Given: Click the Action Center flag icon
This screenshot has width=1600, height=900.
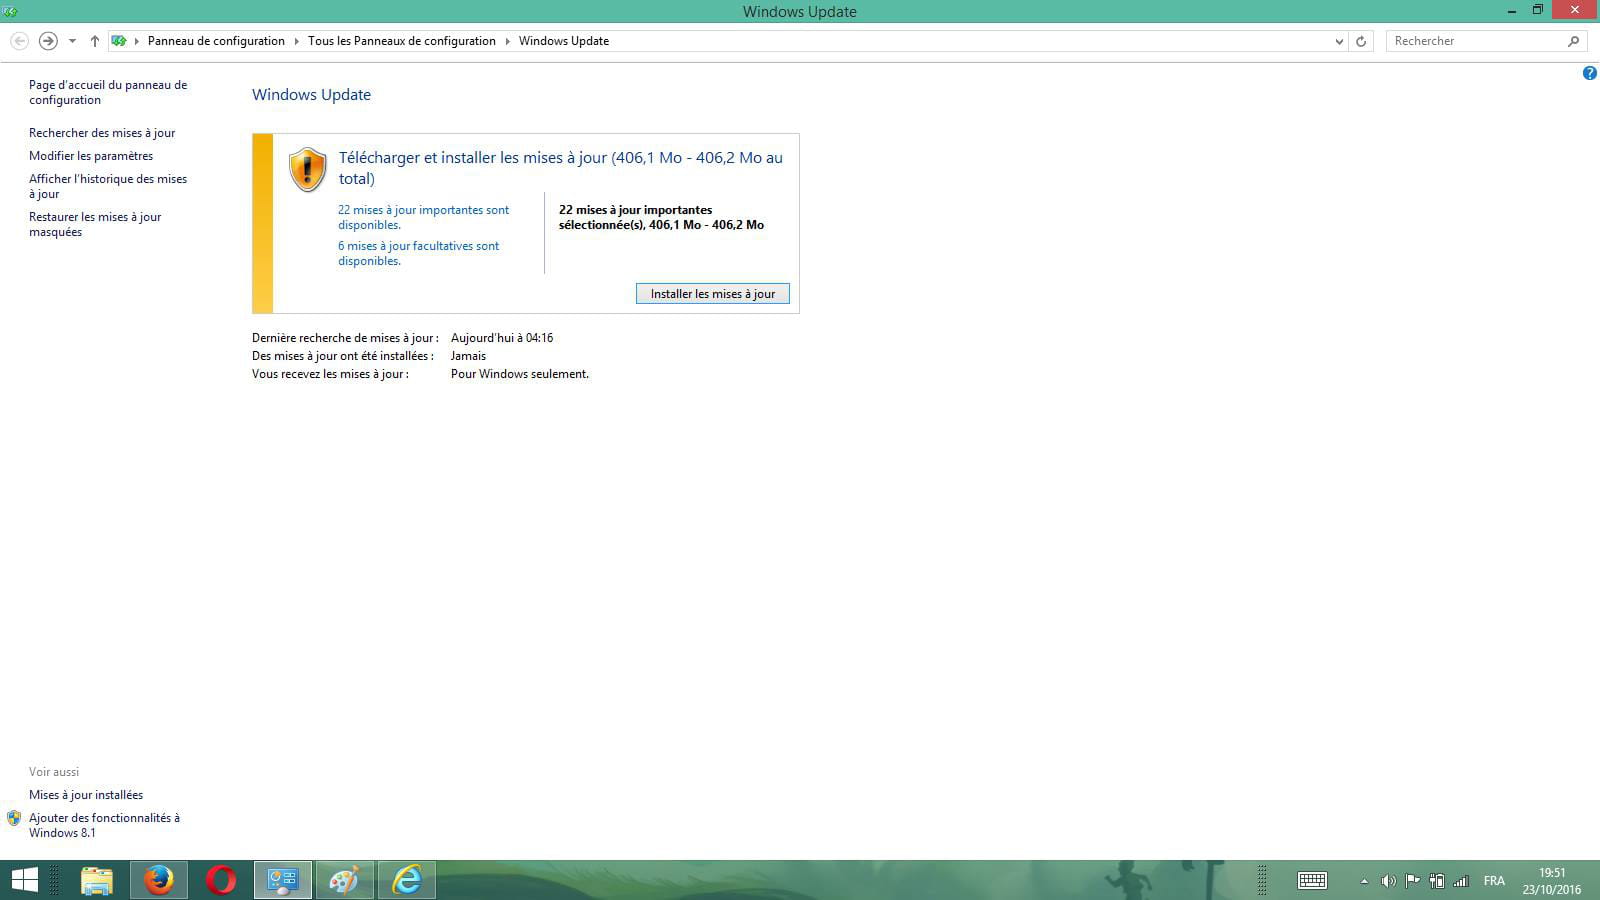Looking at the screenshot, I should [1412, 881].
